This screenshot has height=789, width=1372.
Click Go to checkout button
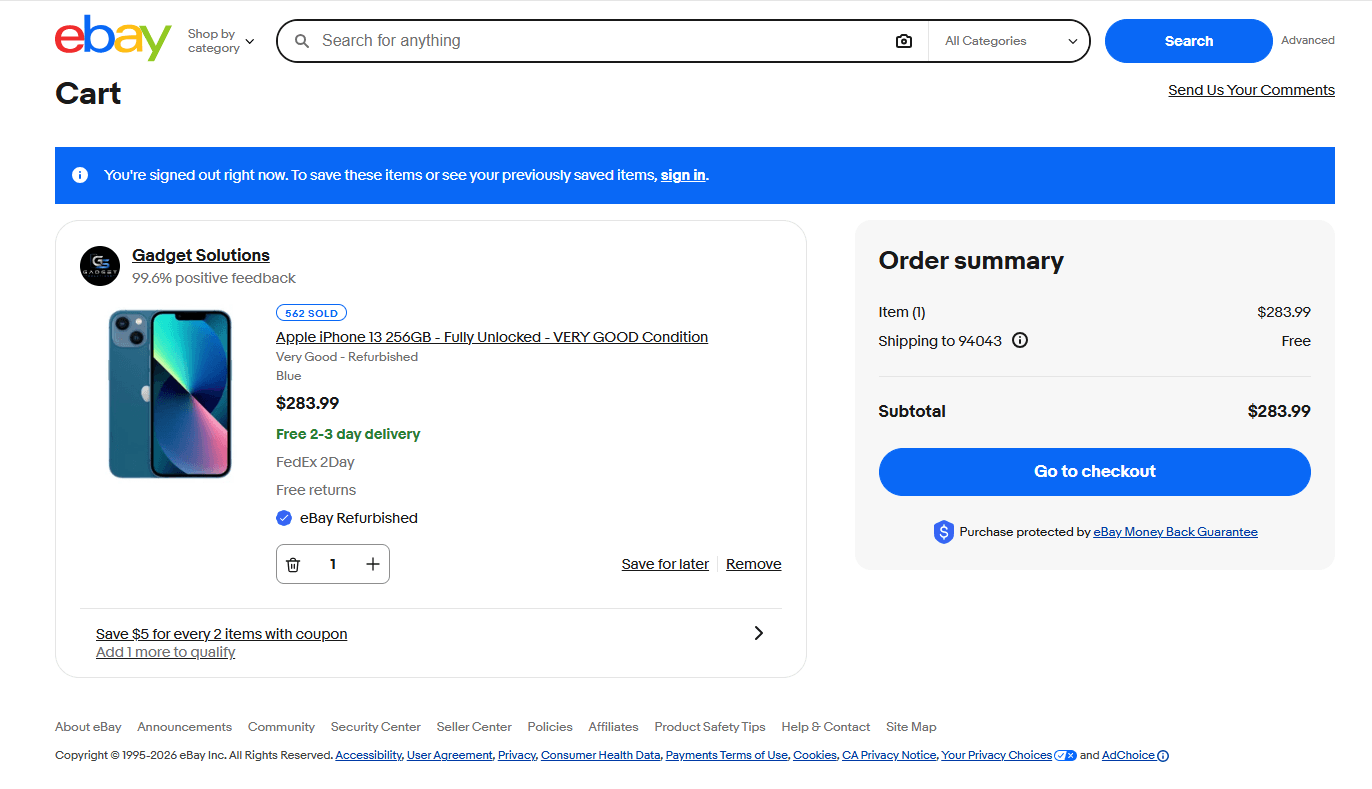[1095, 472]
